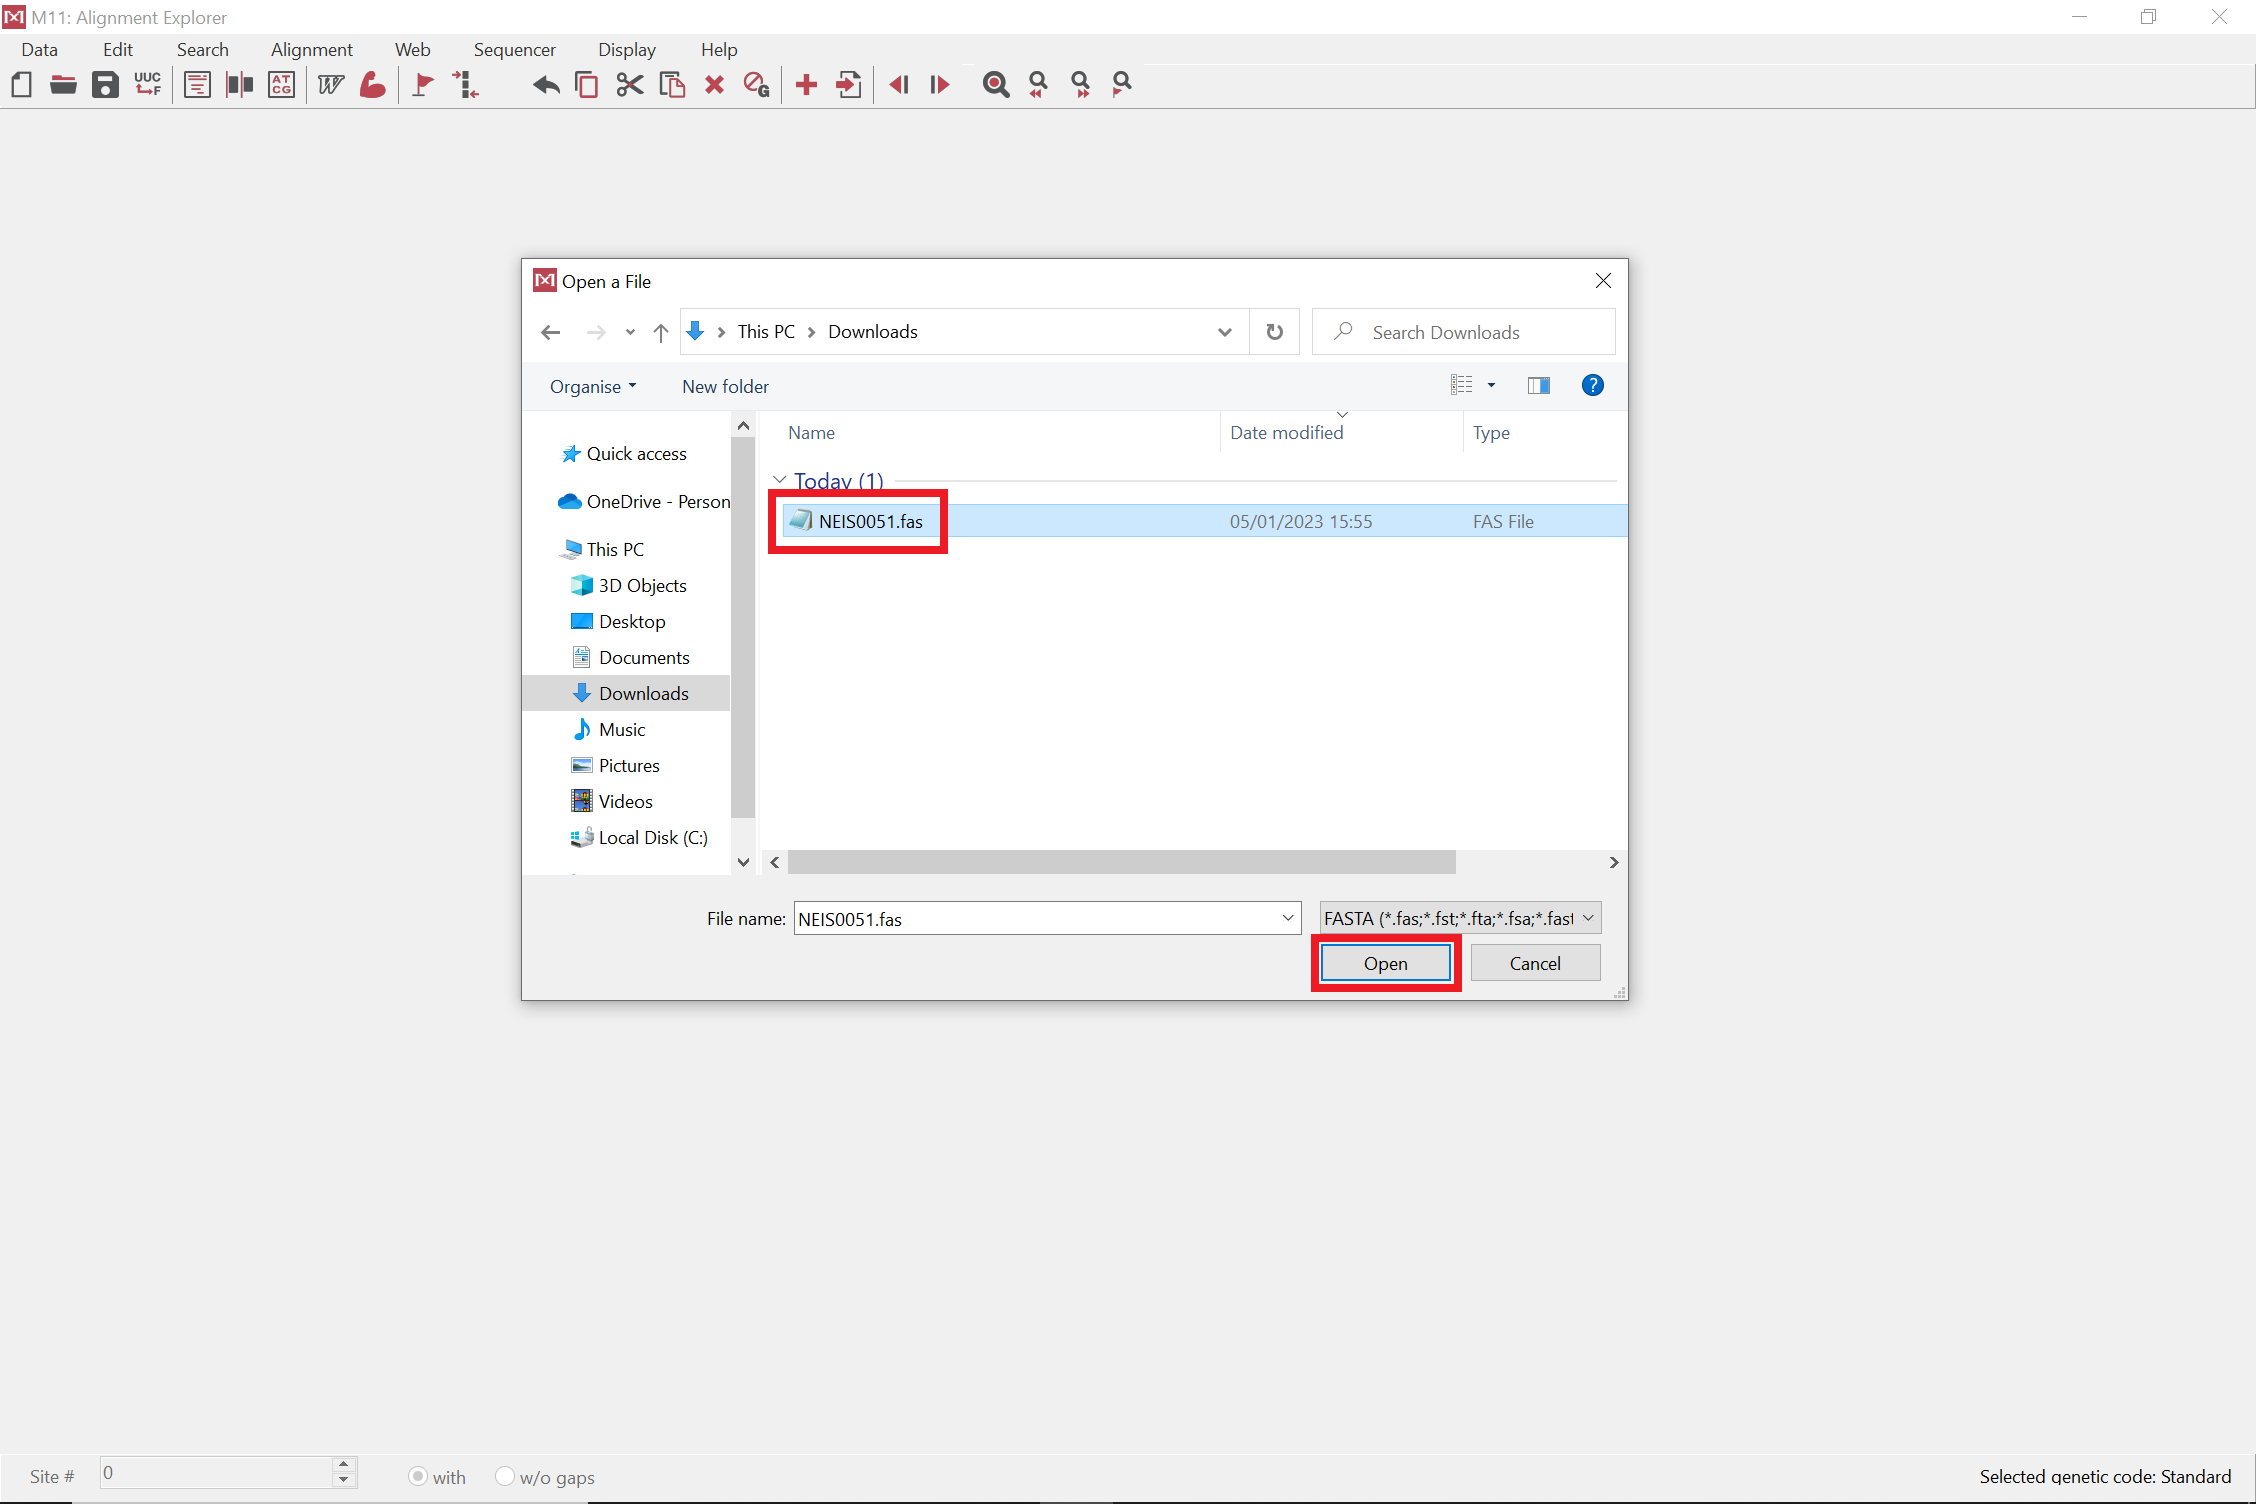Open the Display menu
The width and height of the screenshot is (2256, 1504).
[626, 49]
